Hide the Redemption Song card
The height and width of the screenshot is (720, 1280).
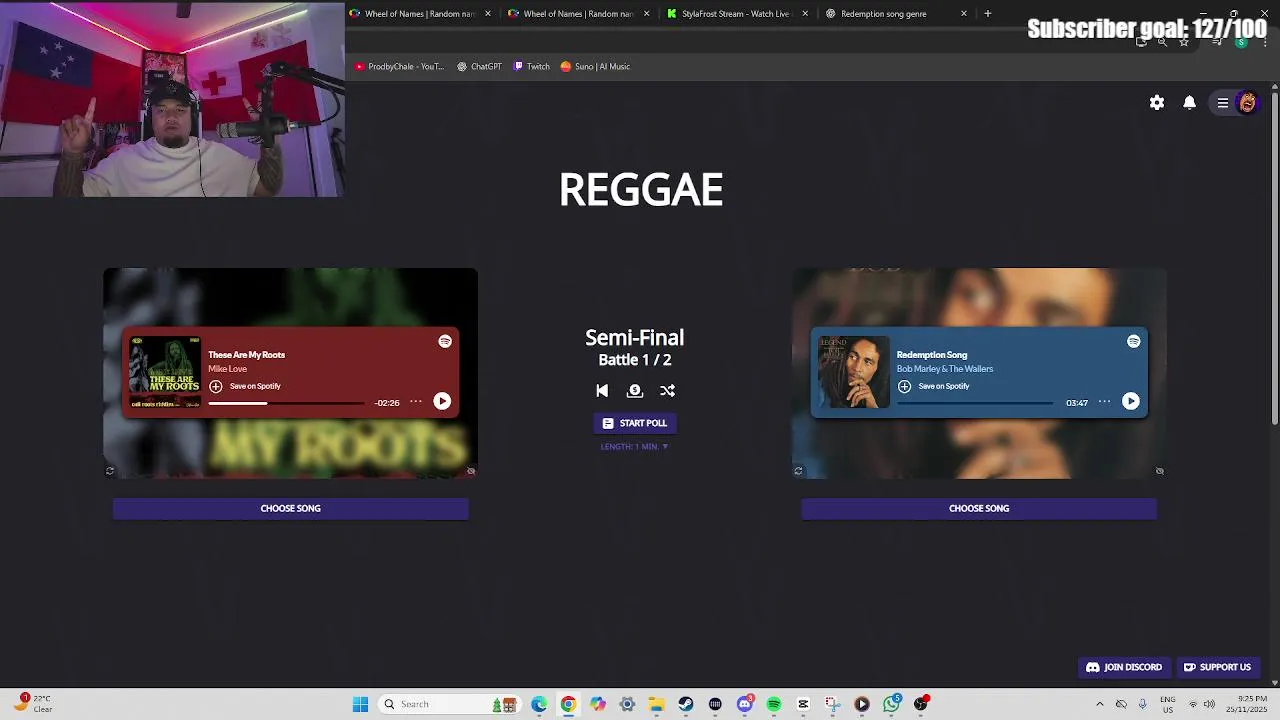[1159, 471]
